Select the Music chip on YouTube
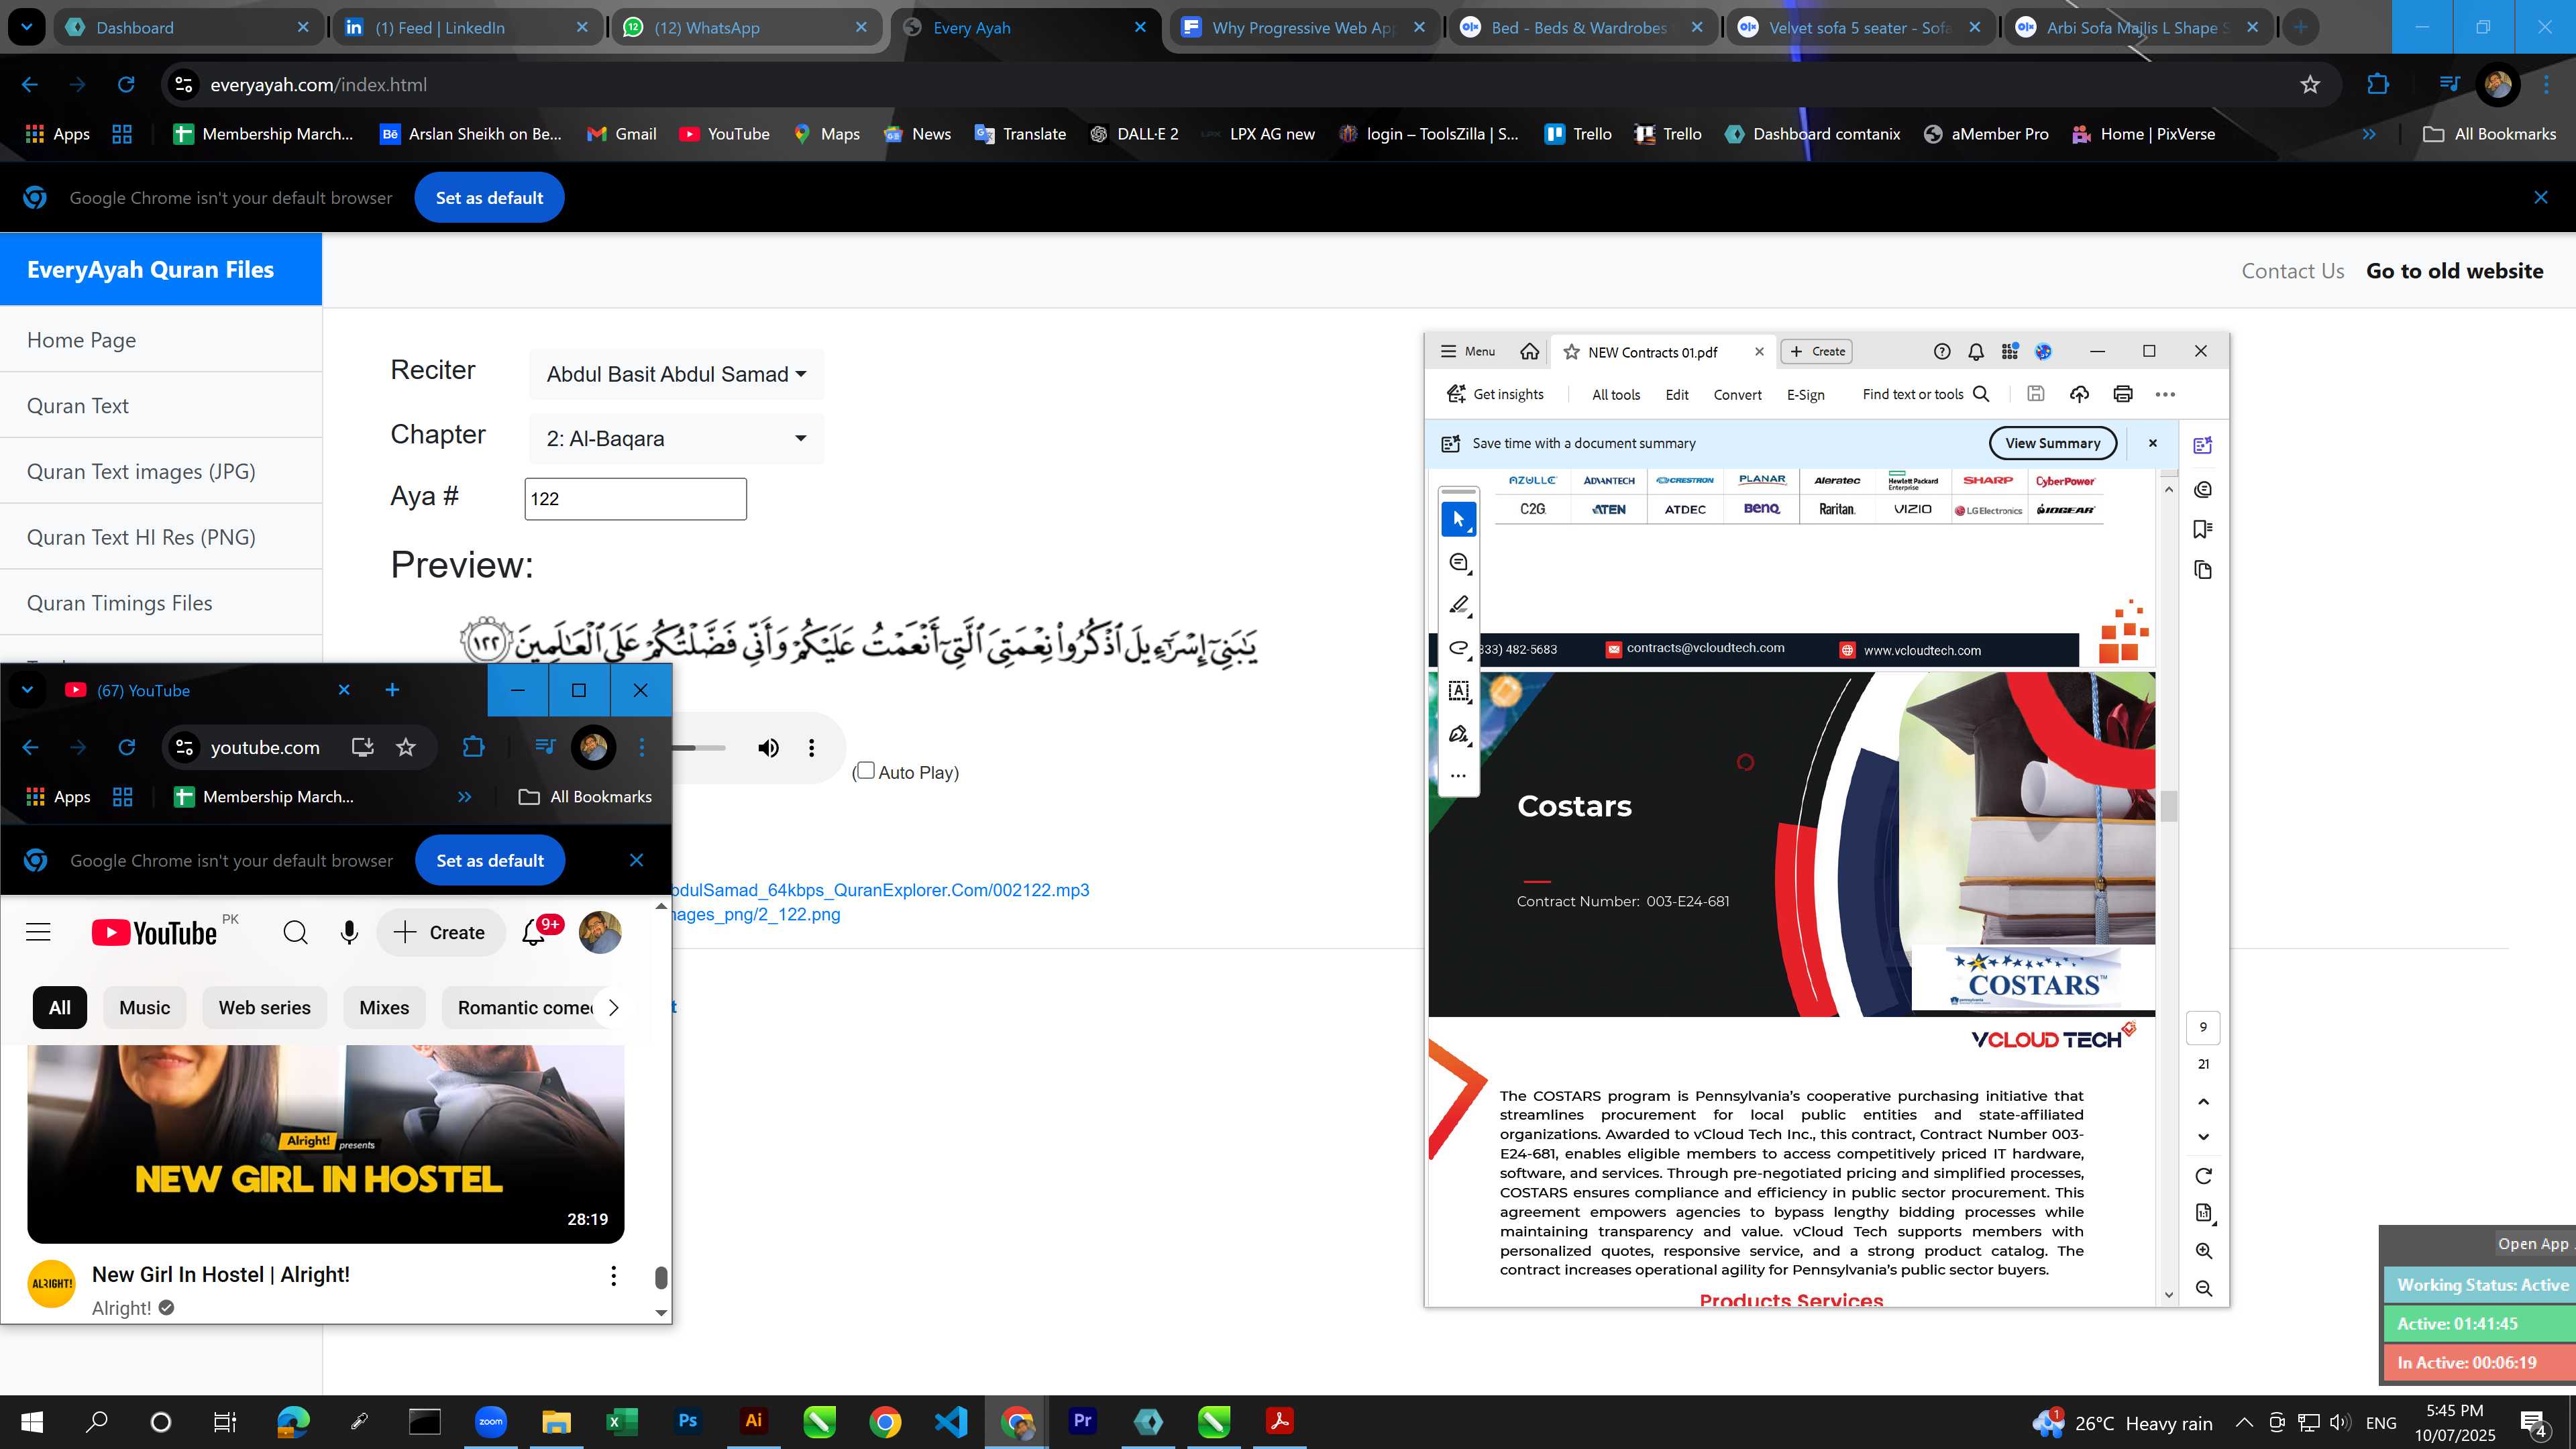 pos(144,1008)
